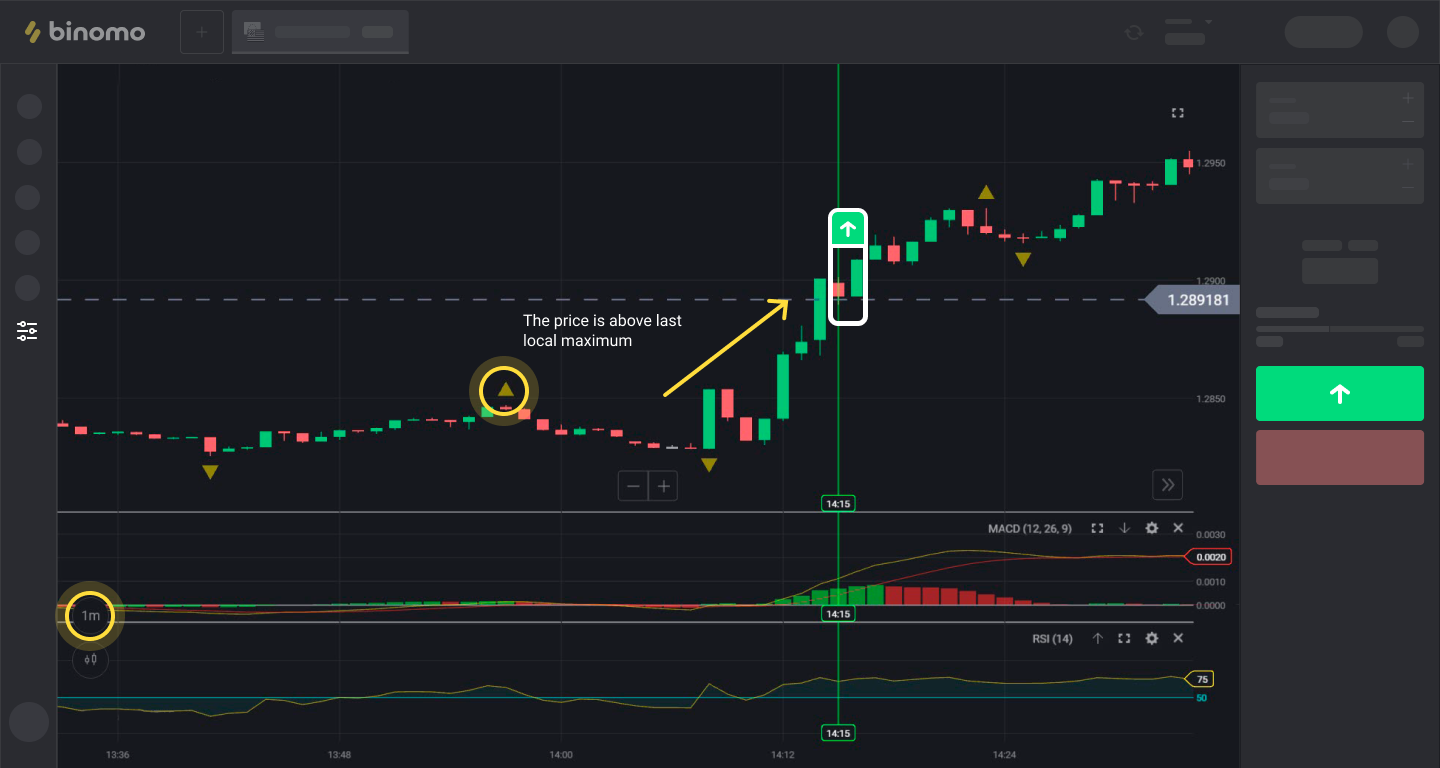
Task: Toggle RSI panel fullscreen
Action: (x=1124, y=638)
